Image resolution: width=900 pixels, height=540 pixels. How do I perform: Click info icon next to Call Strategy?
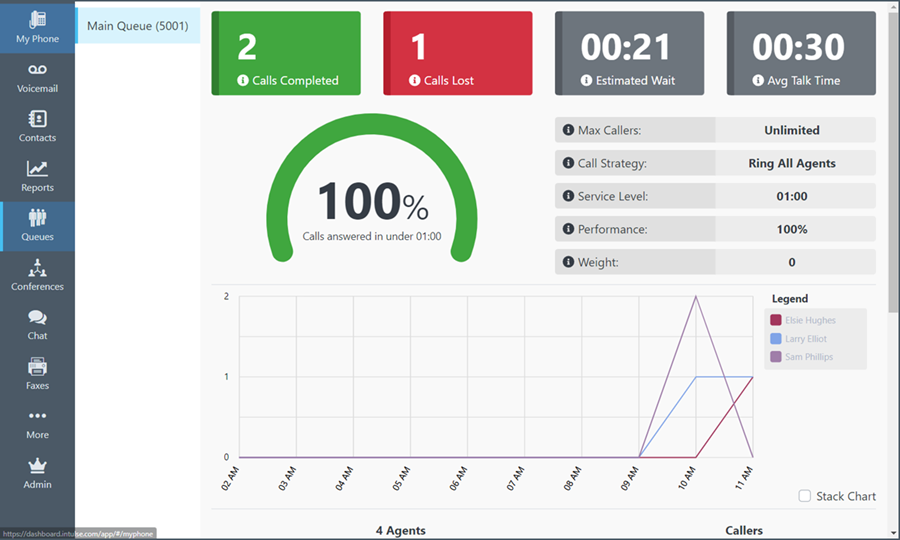[569, 163]
